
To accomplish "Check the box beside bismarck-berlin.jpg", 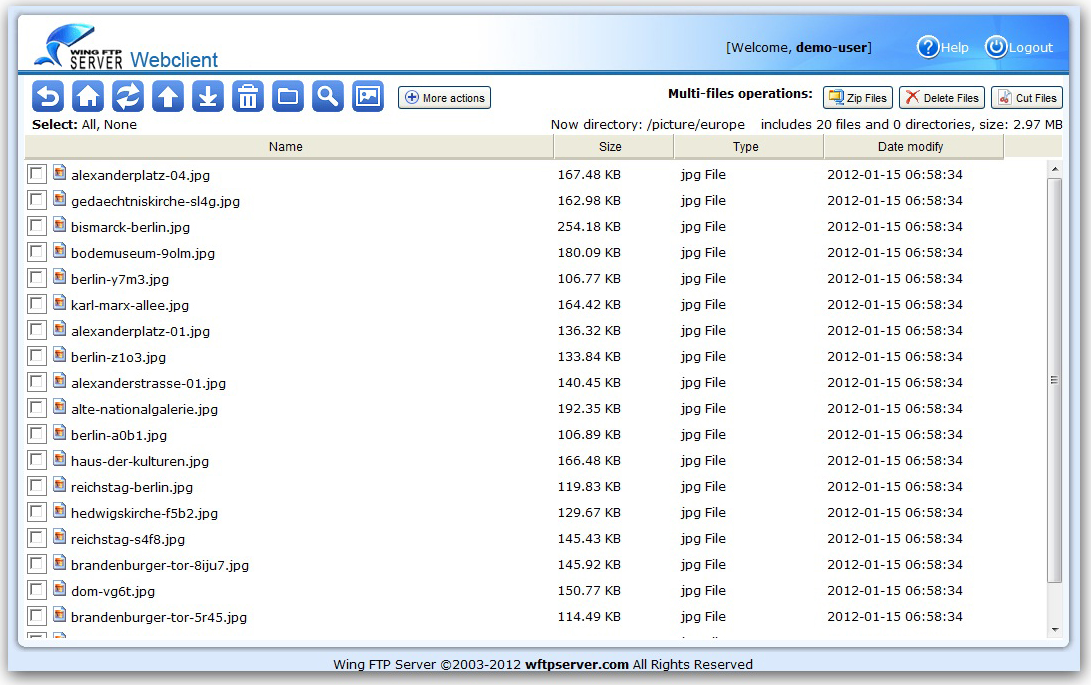I will [37, 226].
